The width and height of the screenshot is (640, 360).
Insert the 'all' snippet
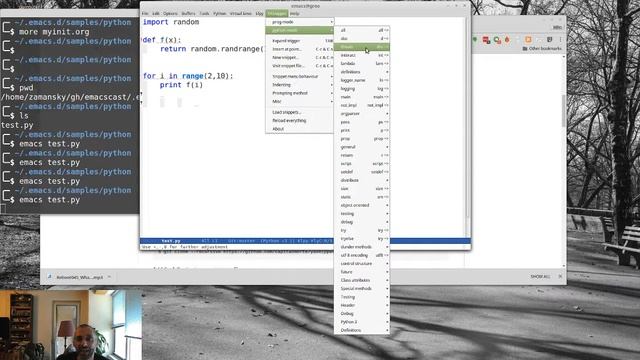coord(362,30)
